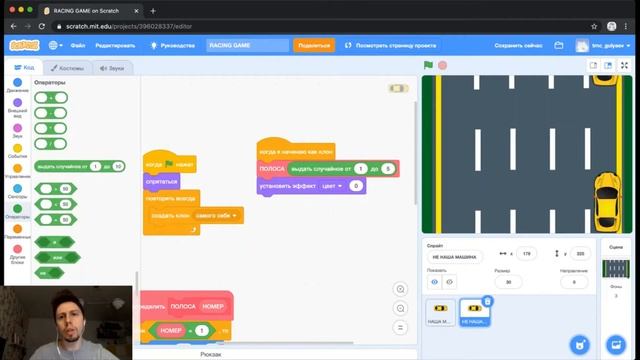This screenshot has width=640, height=360.
Task: Click the 'или' operator block in palette
Action: [x=58, y=258]
